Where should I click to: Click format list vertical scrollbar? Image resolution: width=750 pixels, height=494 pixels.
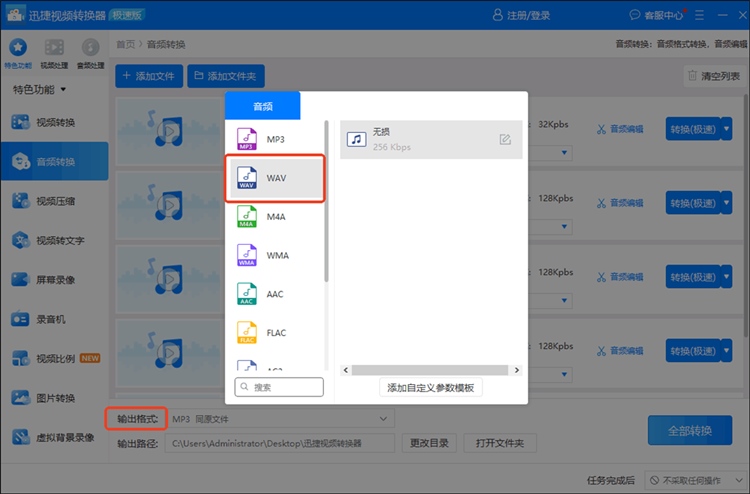(326, 201)
